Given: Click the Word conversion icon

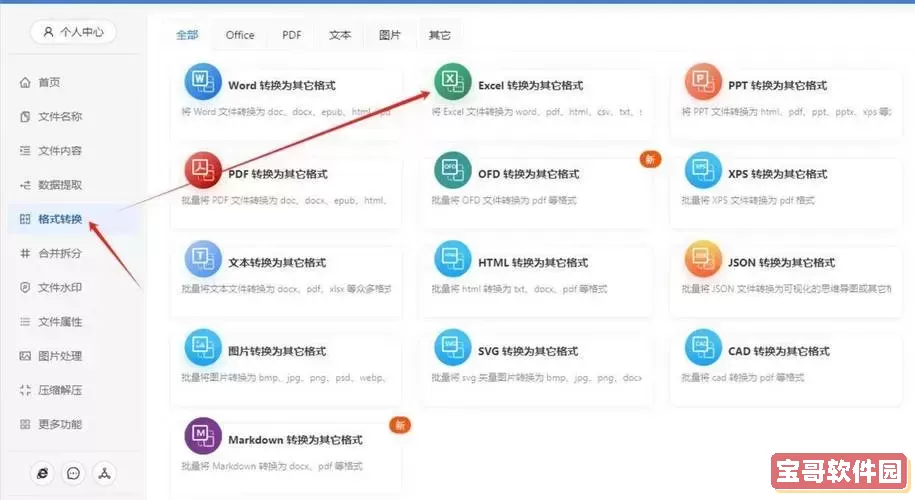Looking at the screenshot, I should coord(203,83).
